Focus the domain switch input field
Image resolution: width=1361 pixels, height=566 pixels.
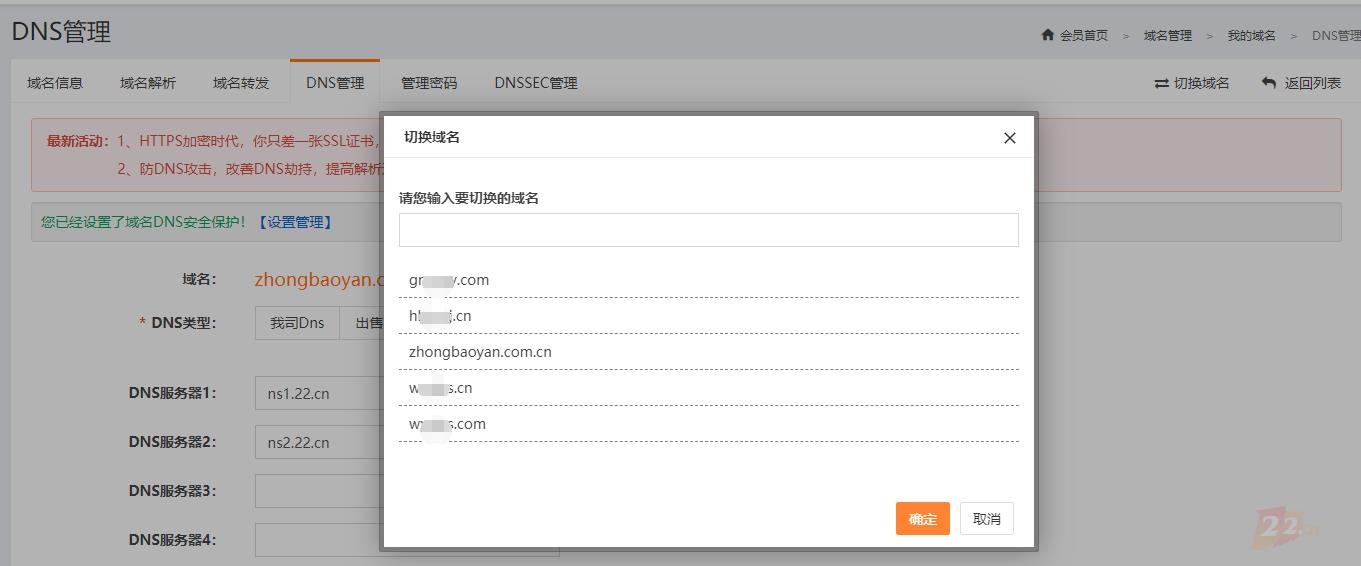click(x=709, y=230)
